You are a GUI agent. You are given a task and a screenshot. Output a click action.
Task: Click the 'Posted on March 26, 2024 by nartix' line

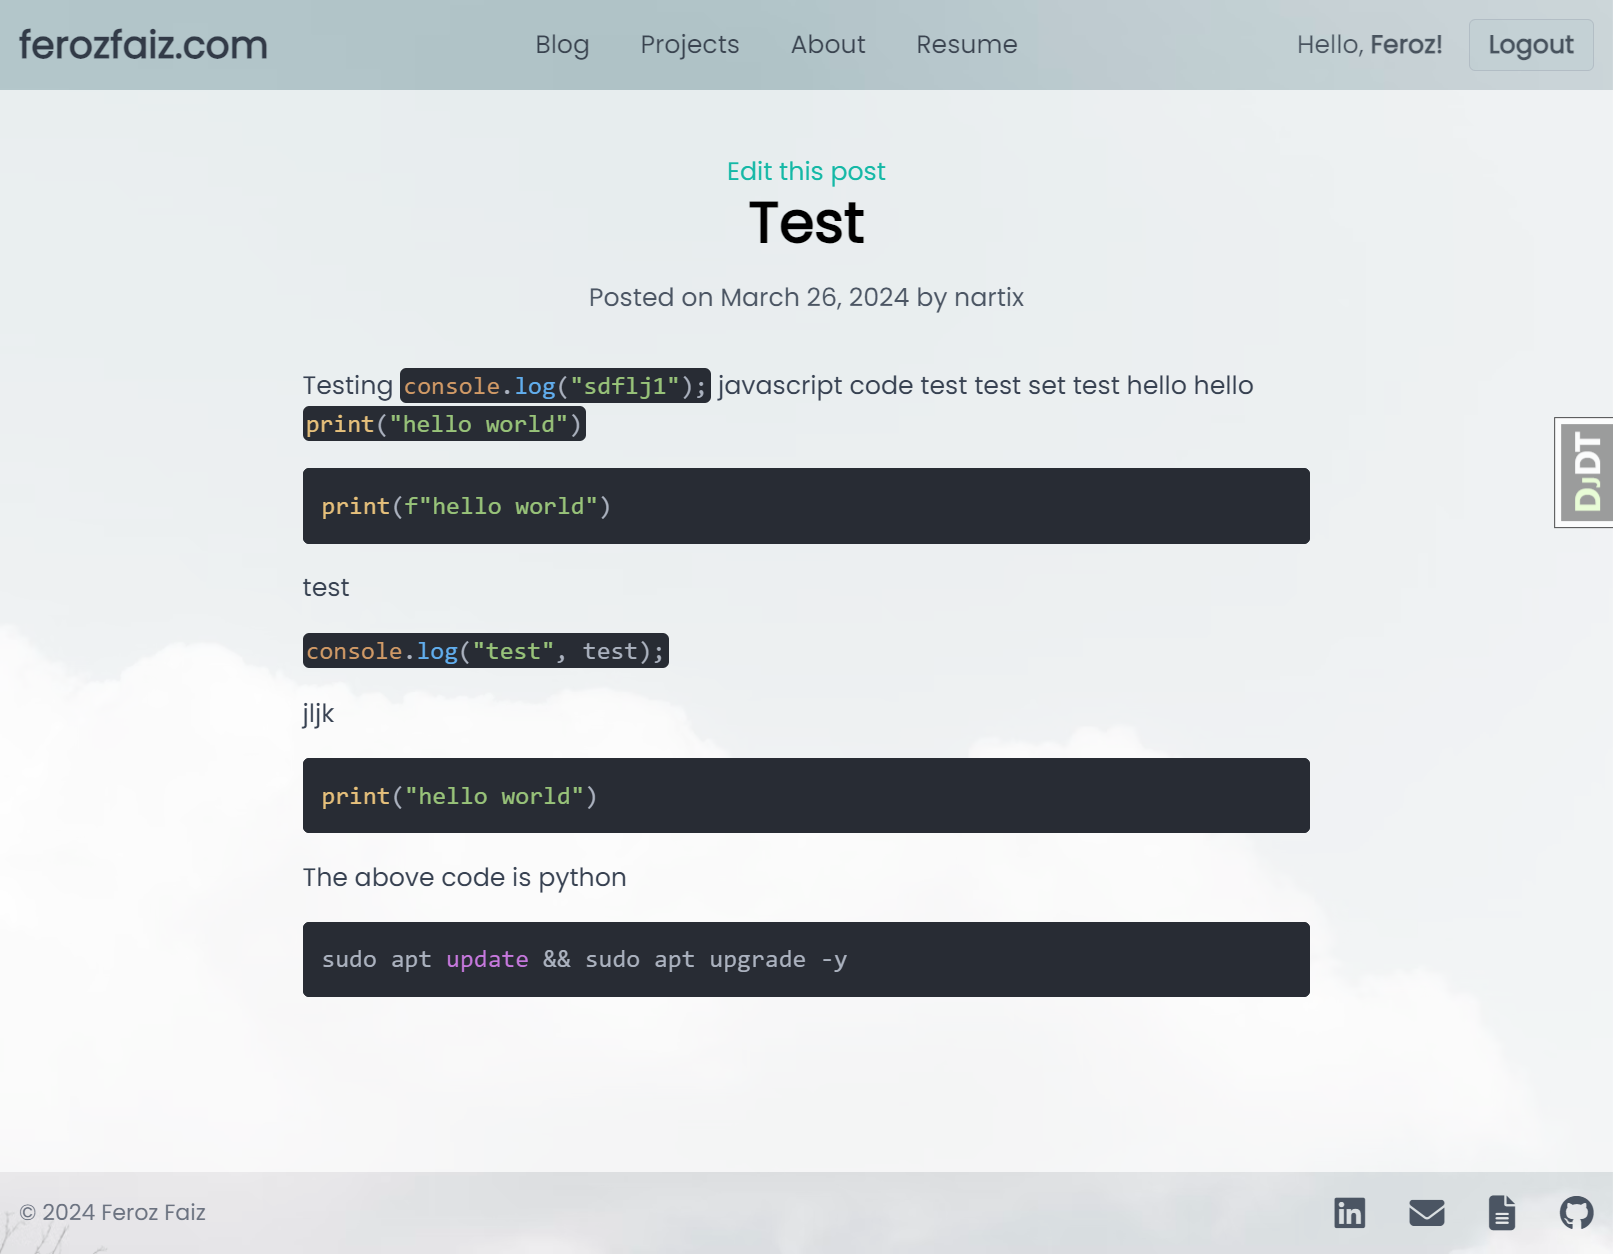coord(806,297)
